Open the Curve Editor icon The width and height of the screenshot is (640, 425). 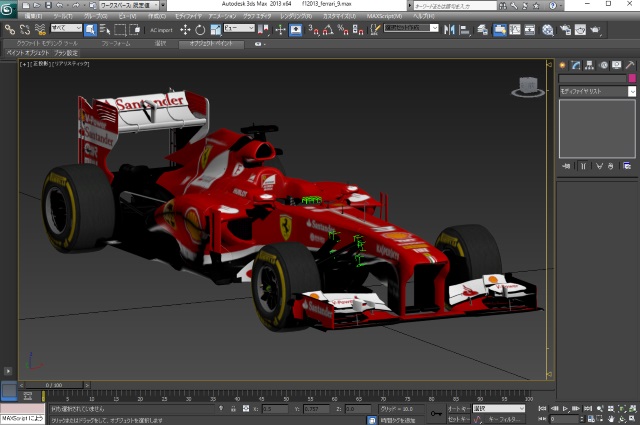515,30
